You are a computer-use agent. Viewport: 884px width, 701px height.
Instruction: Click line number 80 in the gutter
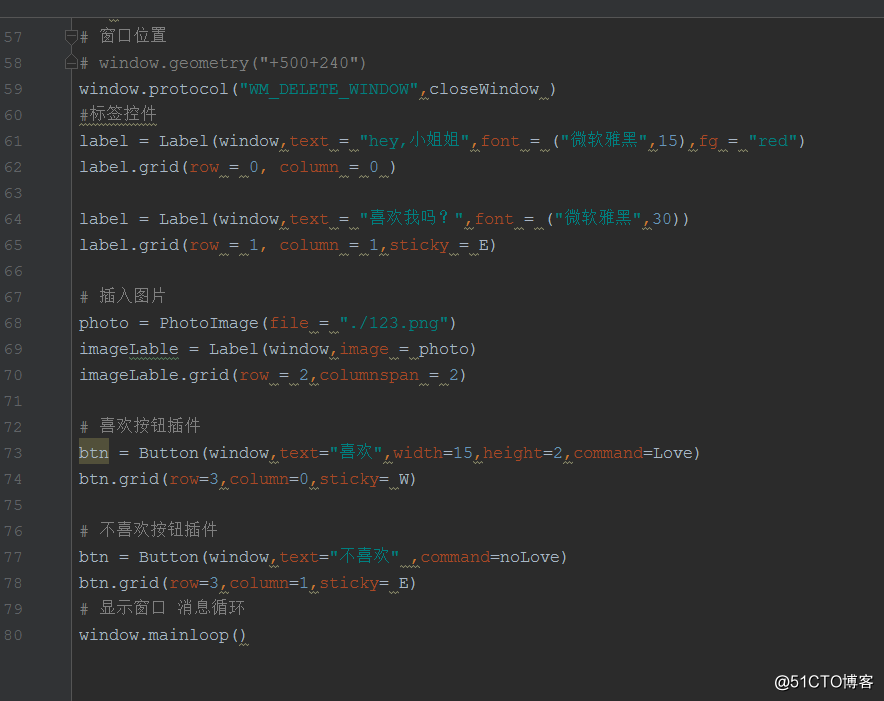pos(13,635)
